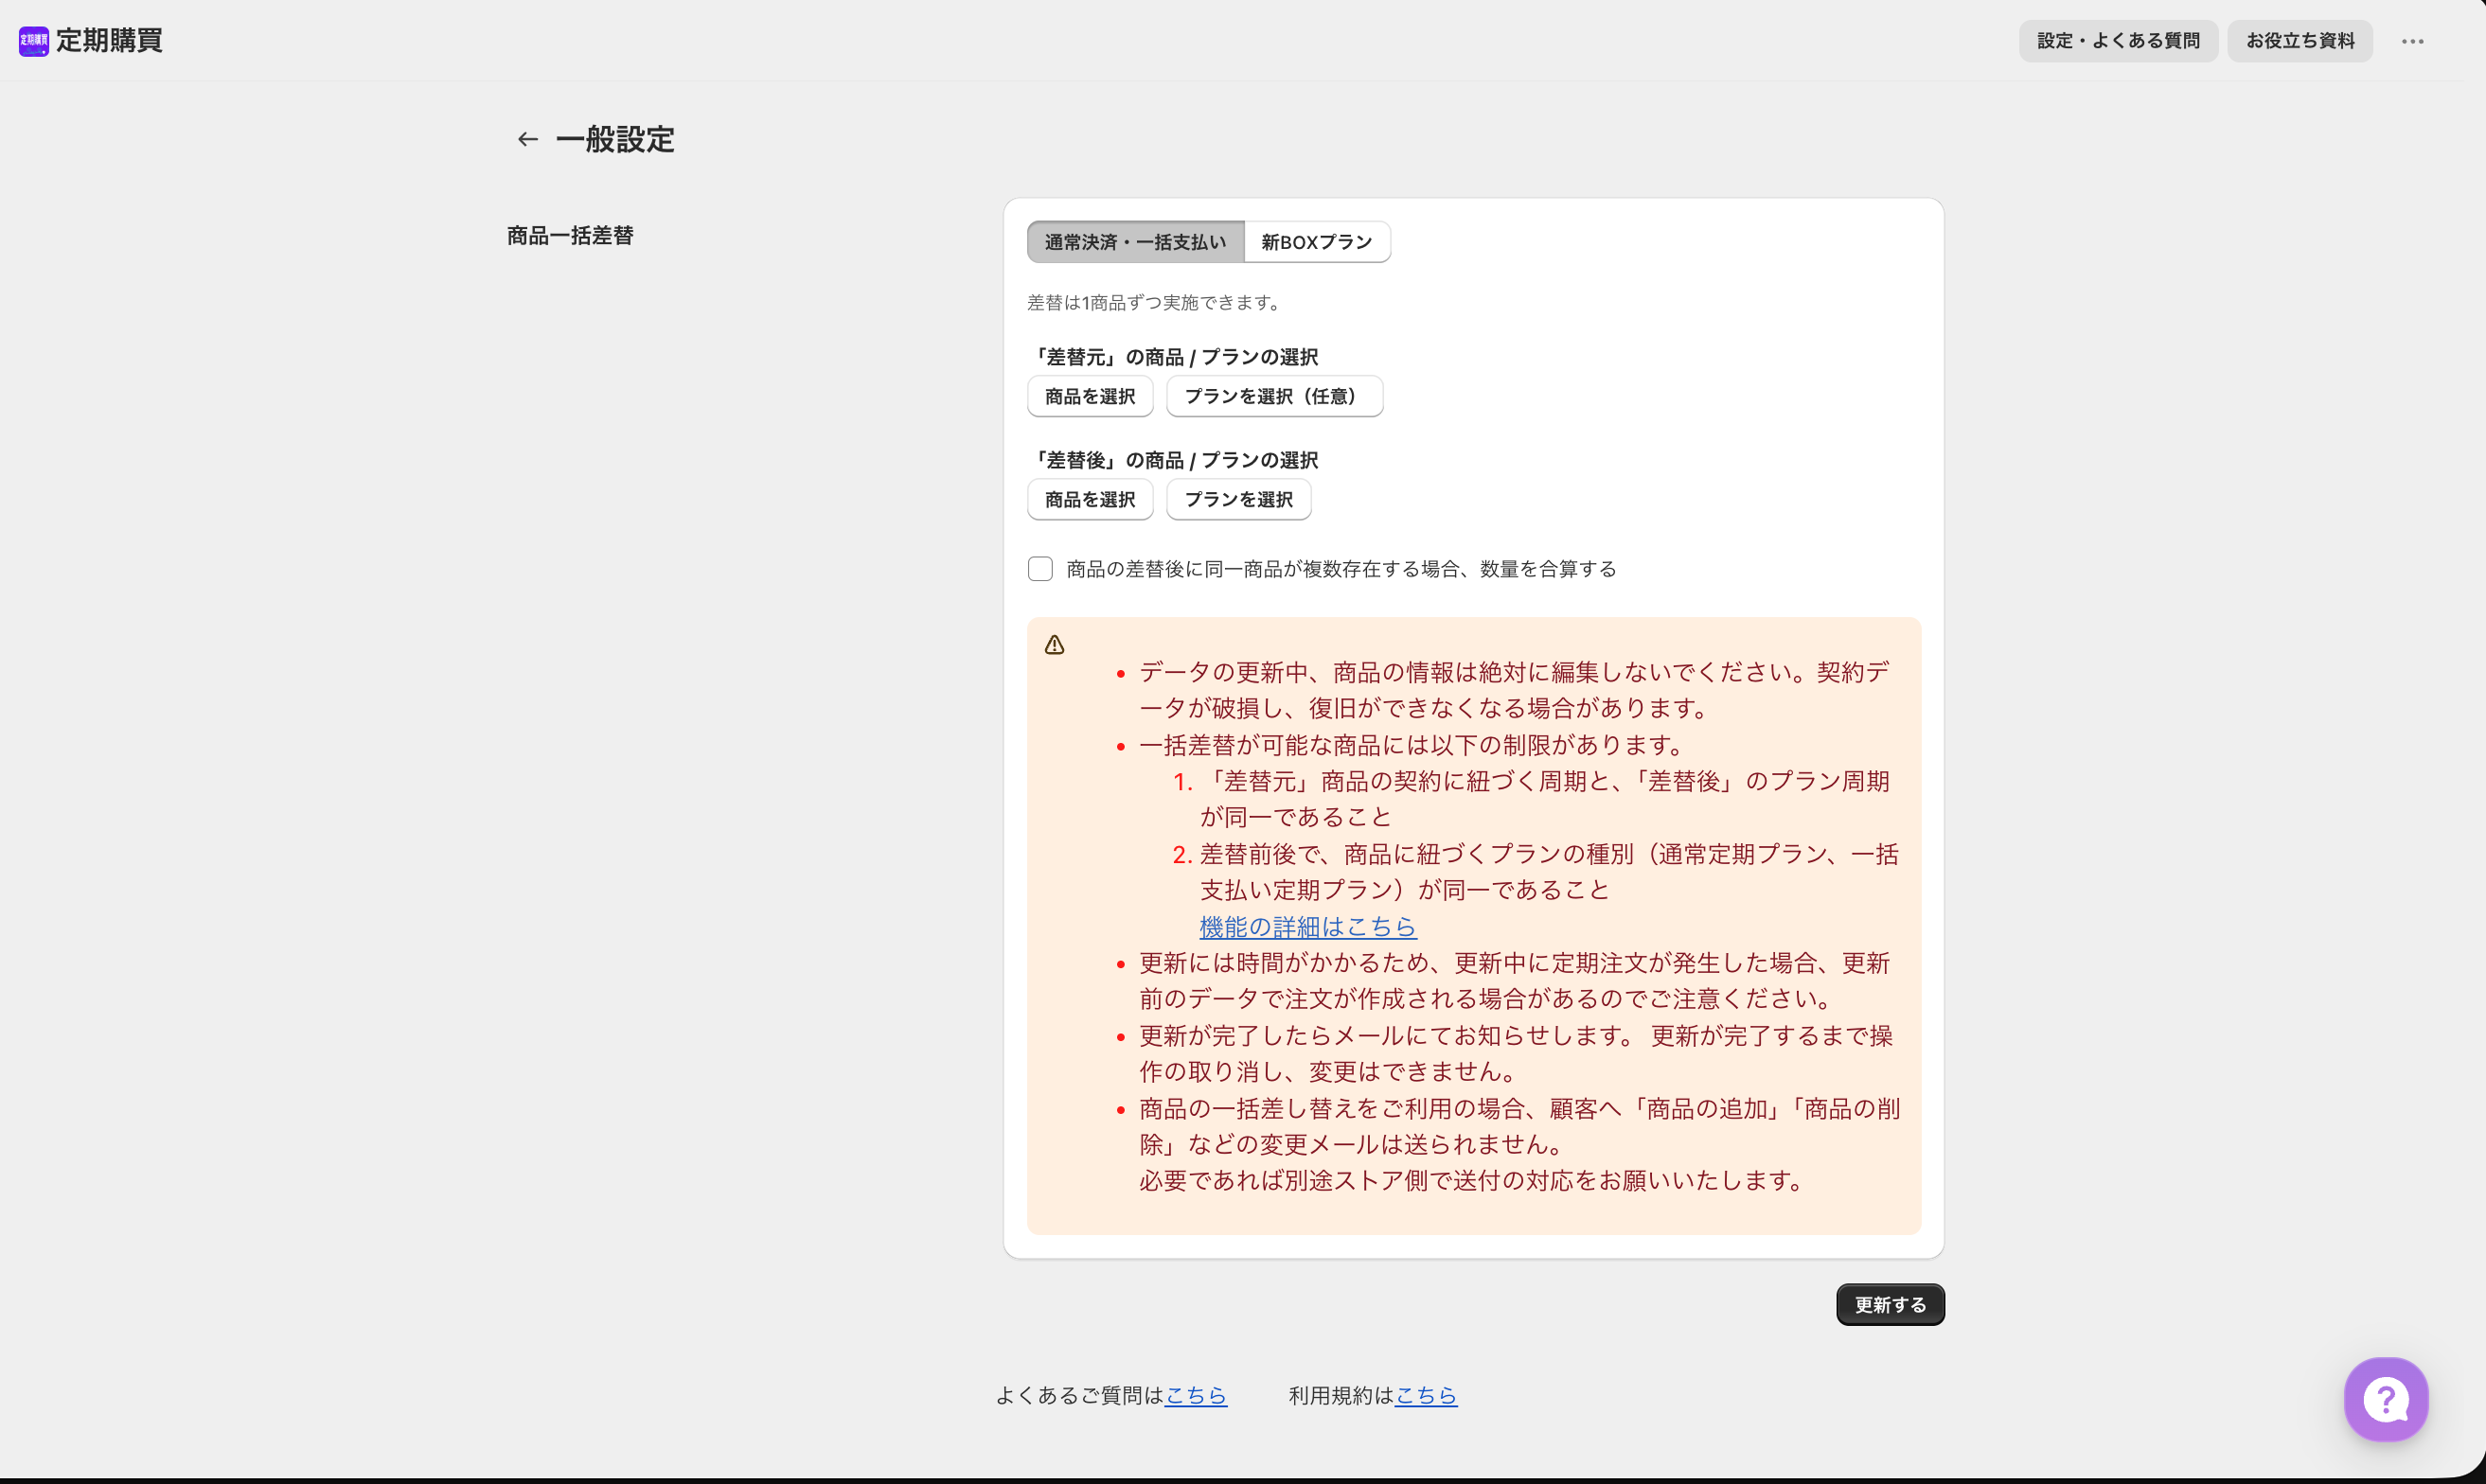Click the 定期購買 header title text

point(109,41)
